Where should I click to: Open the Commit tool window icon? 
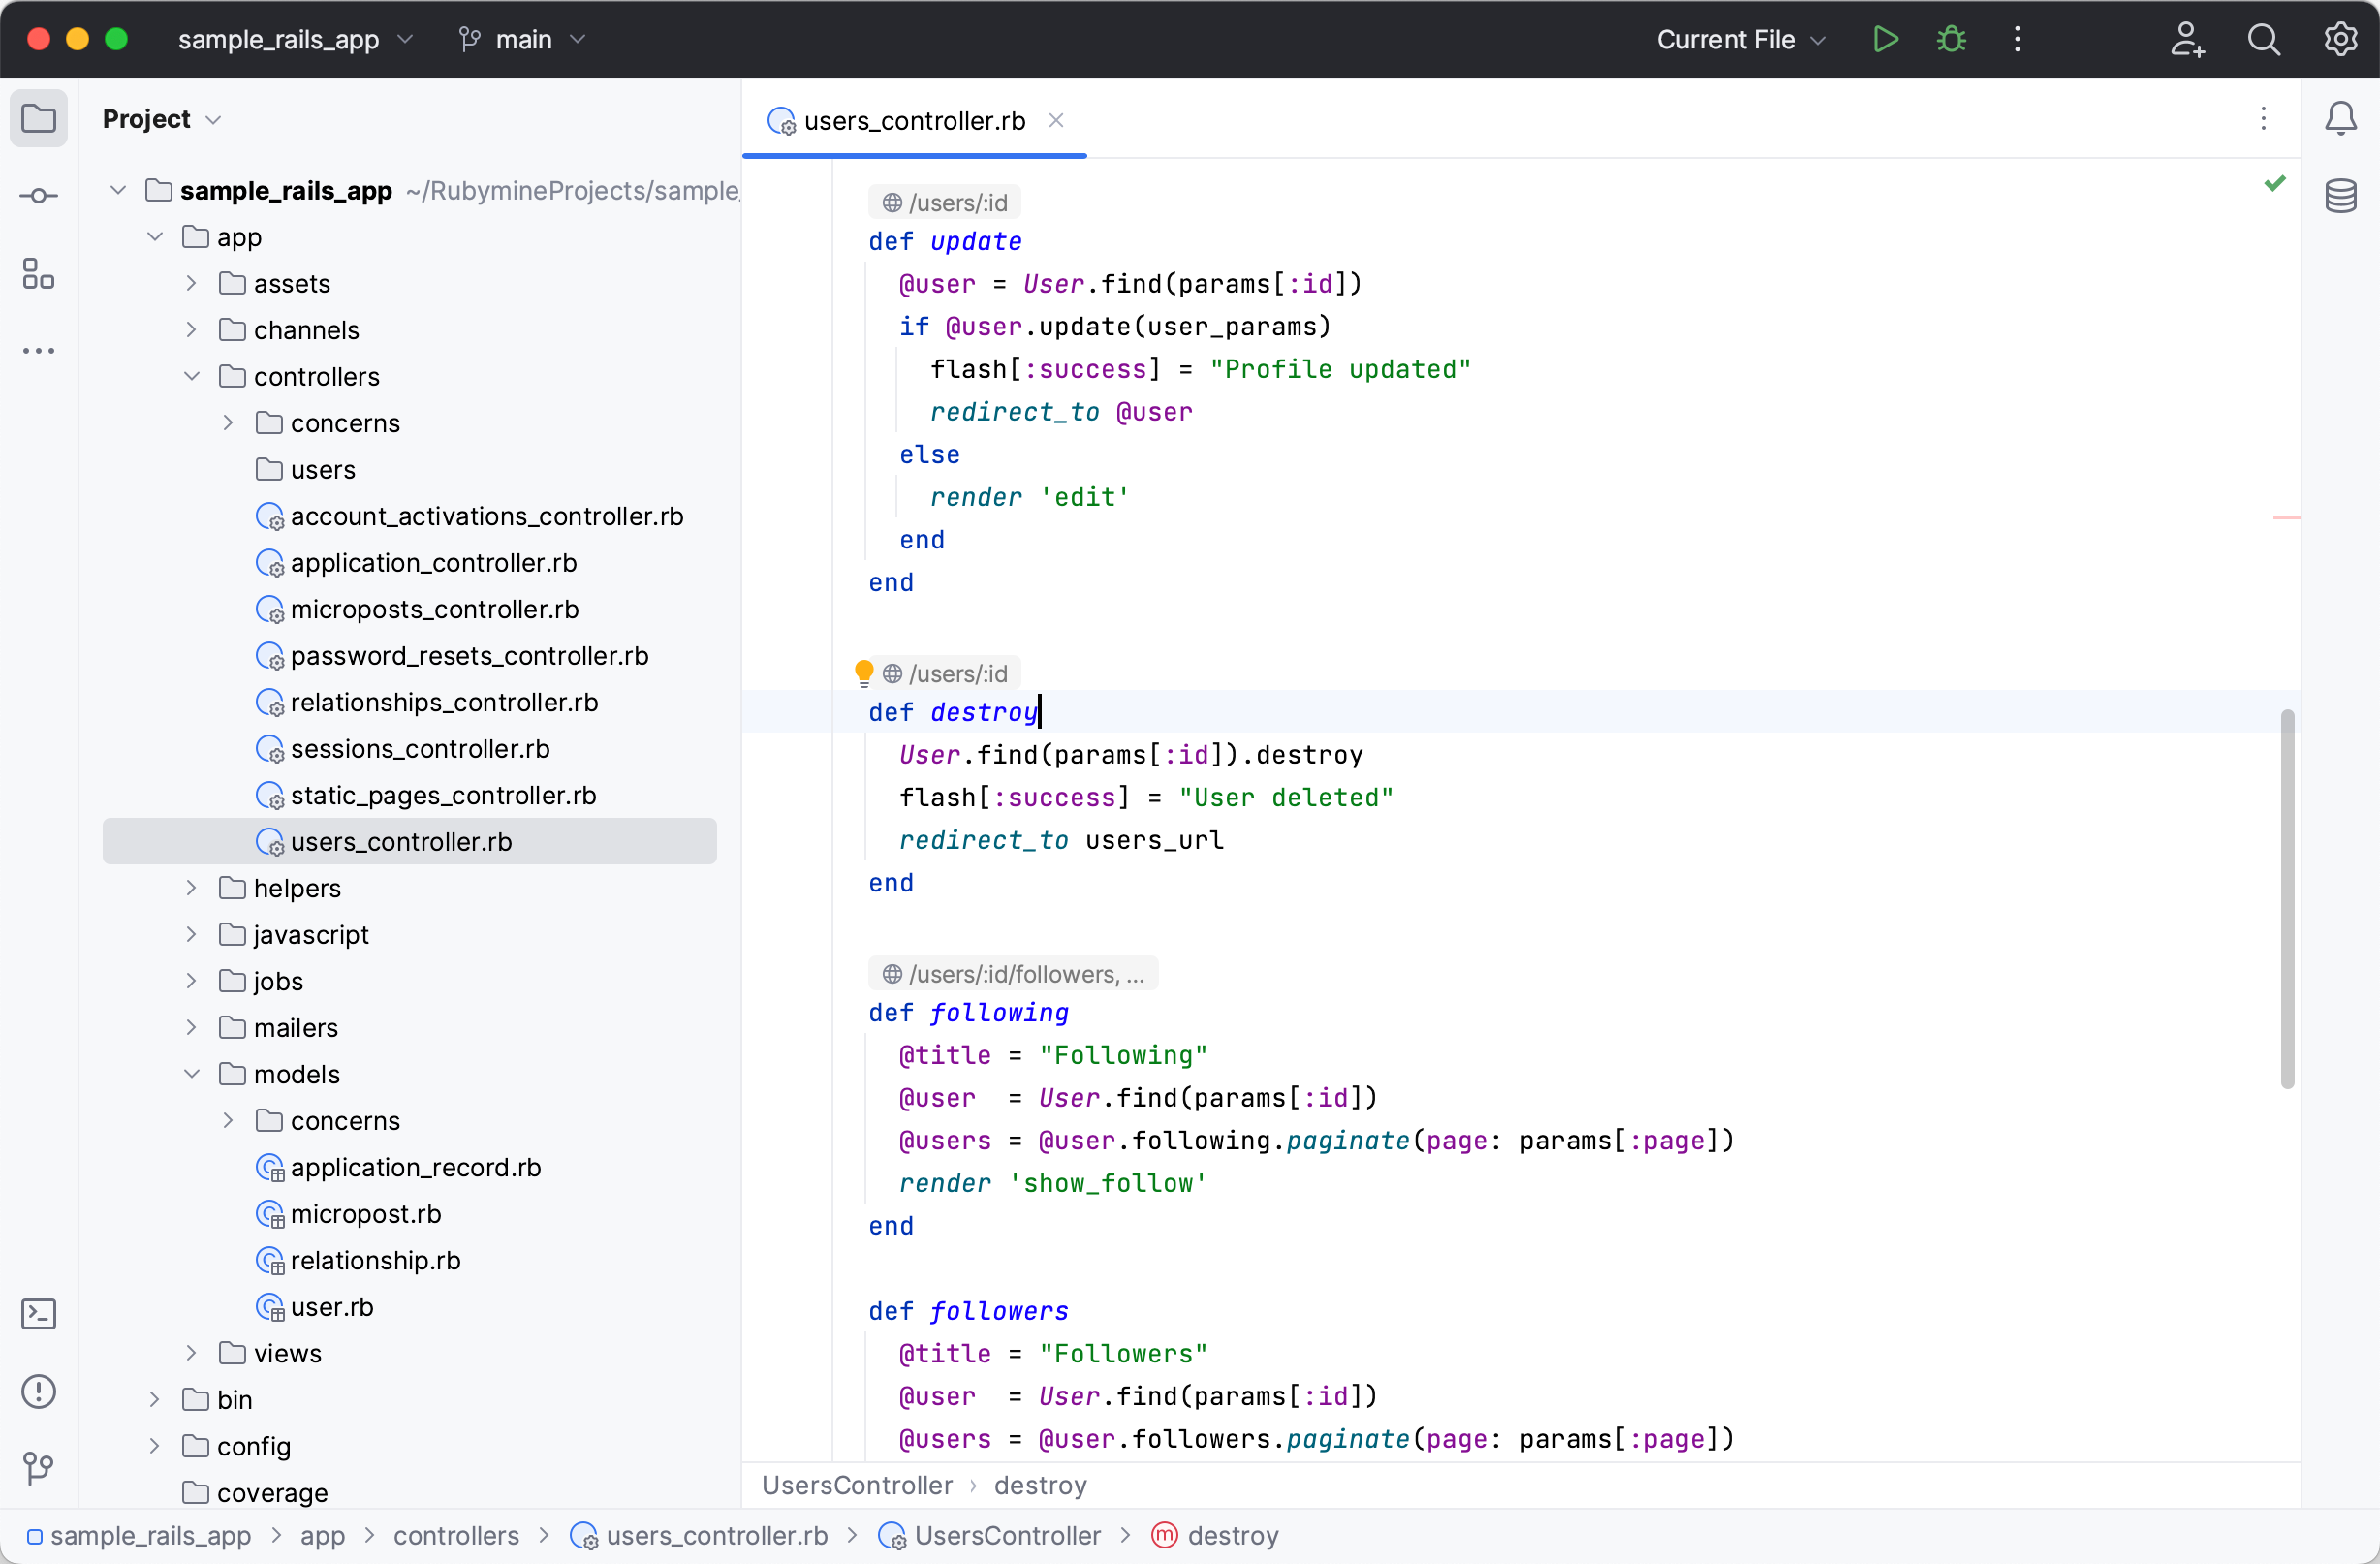(38, 196)
